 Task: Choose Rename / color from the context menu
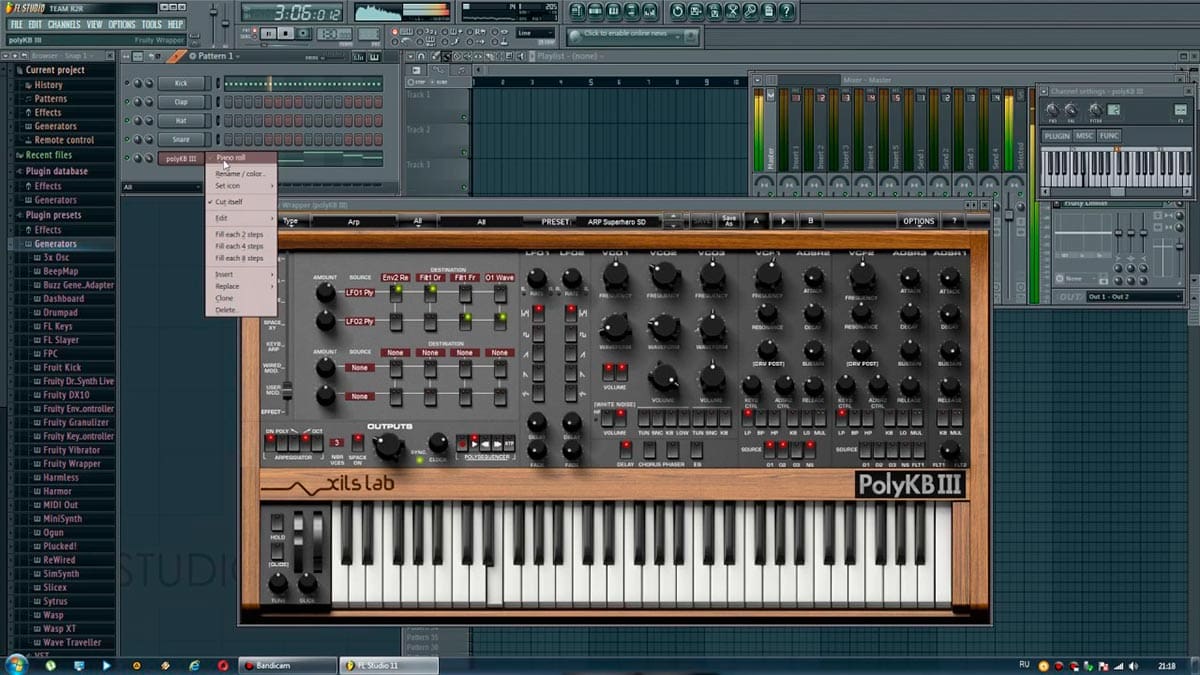[x=240, y=174]
